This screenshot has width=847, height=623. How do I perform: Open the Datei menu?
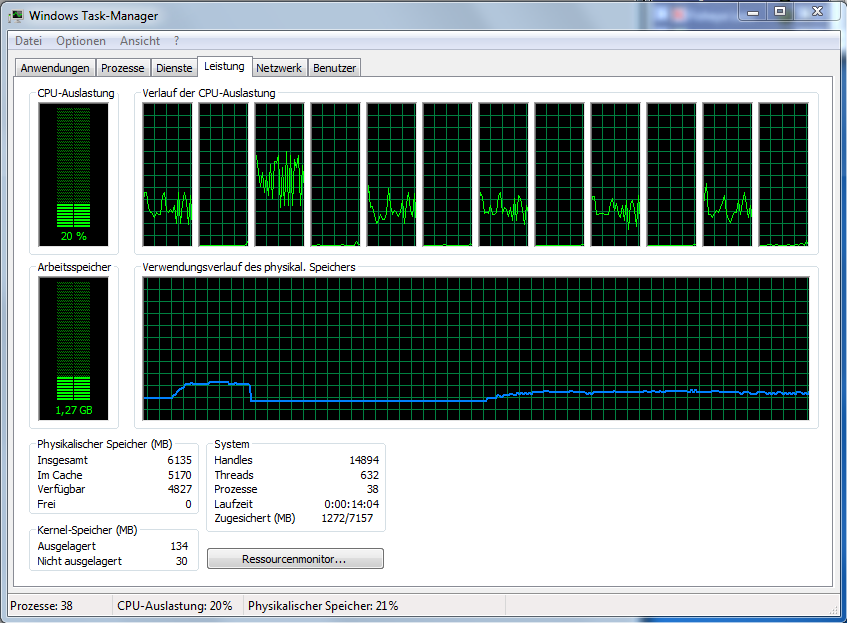[x=29, y=41]
